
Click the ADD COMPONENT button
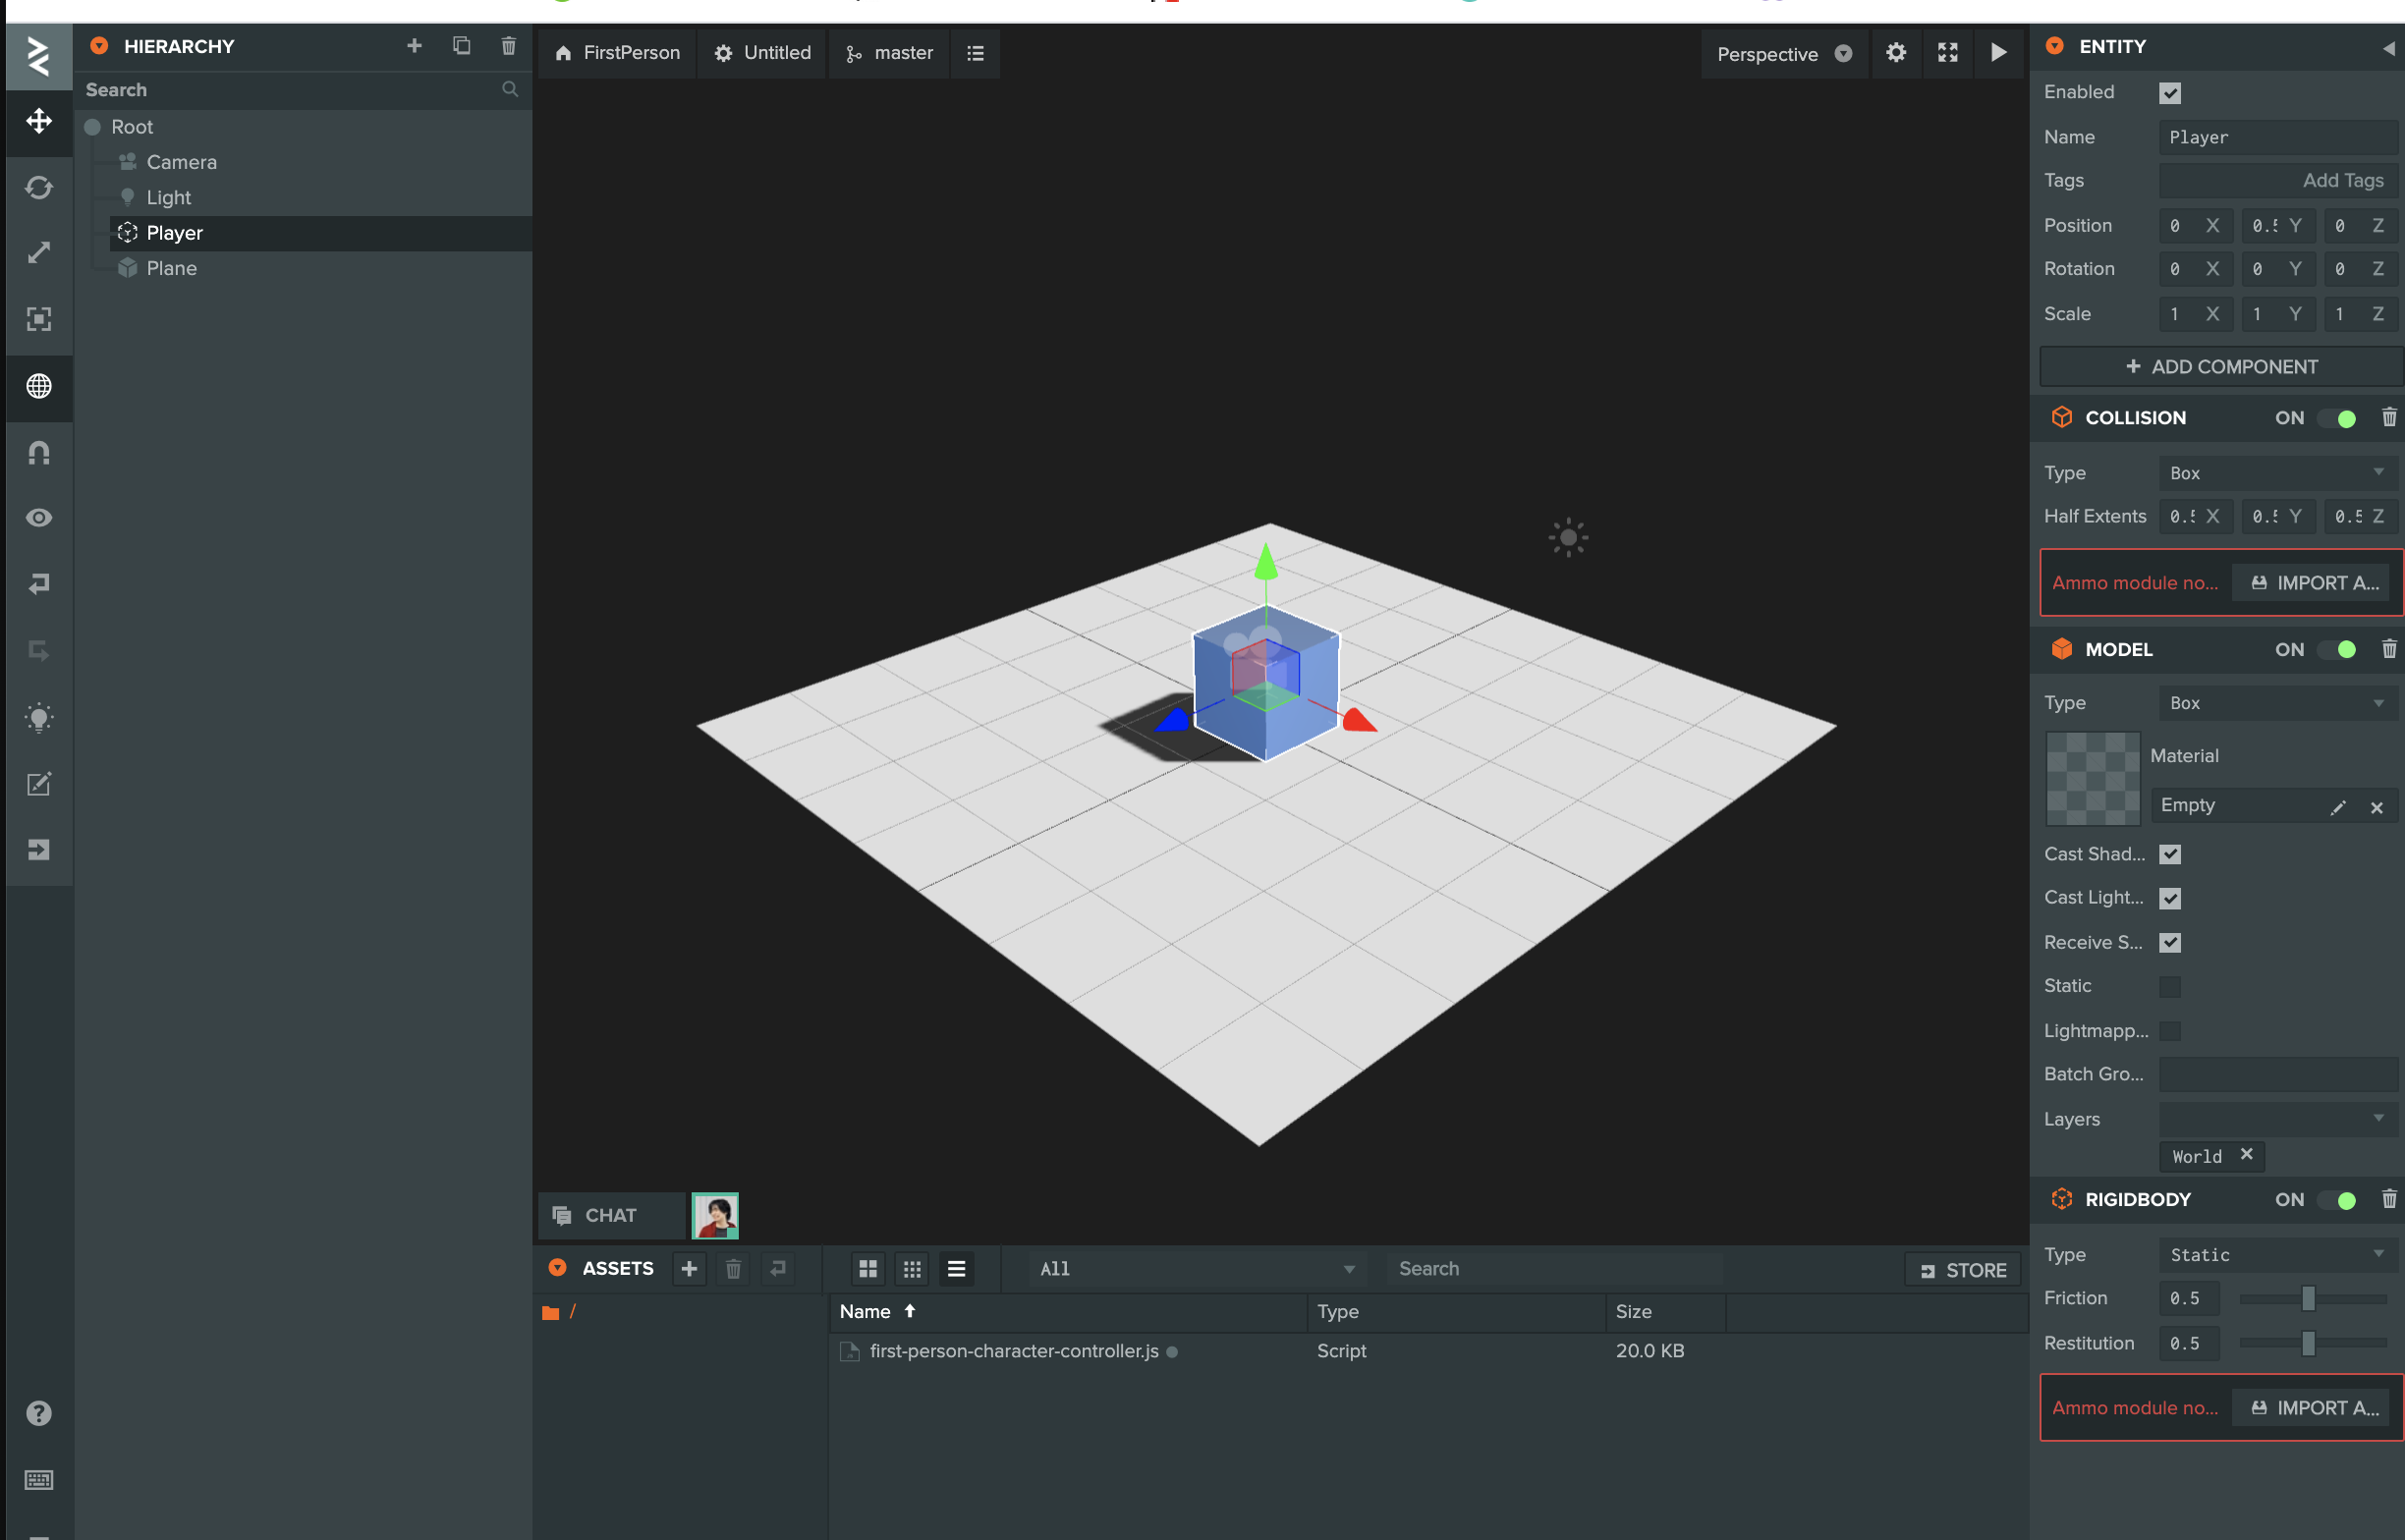(2220, 366)
